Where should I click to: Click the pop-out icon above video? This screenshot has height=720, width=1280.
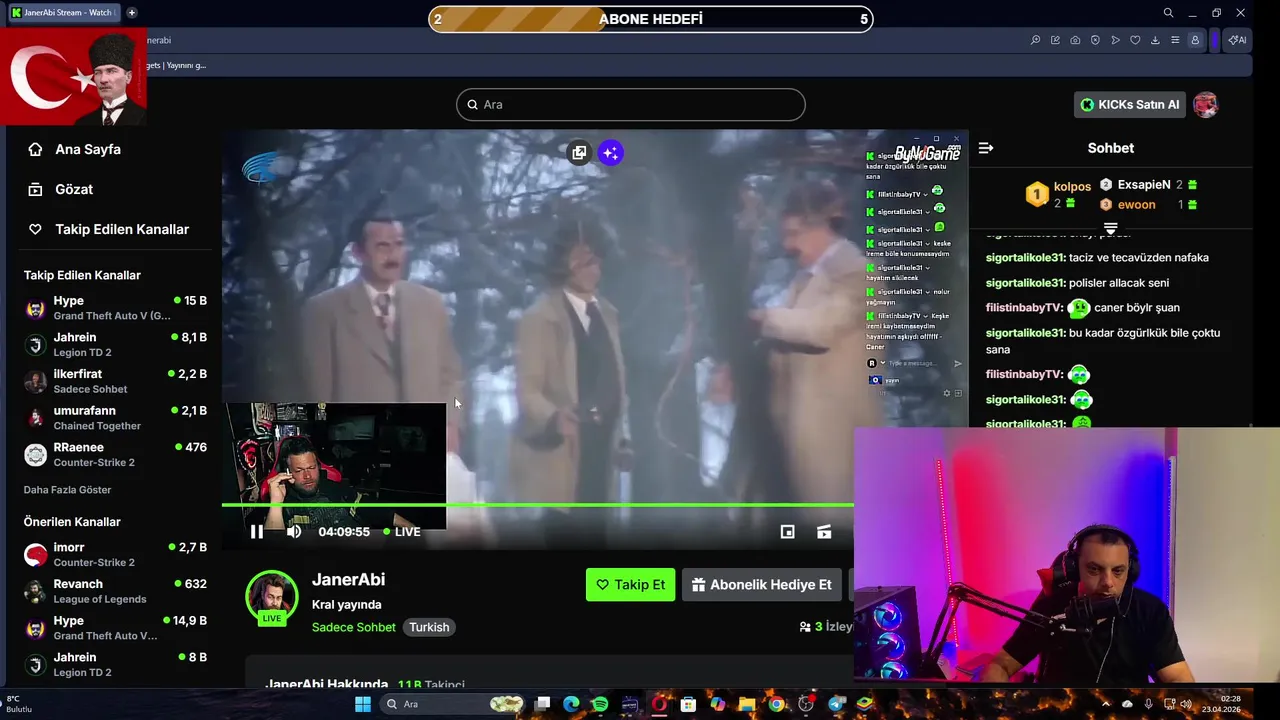point(579,153)
